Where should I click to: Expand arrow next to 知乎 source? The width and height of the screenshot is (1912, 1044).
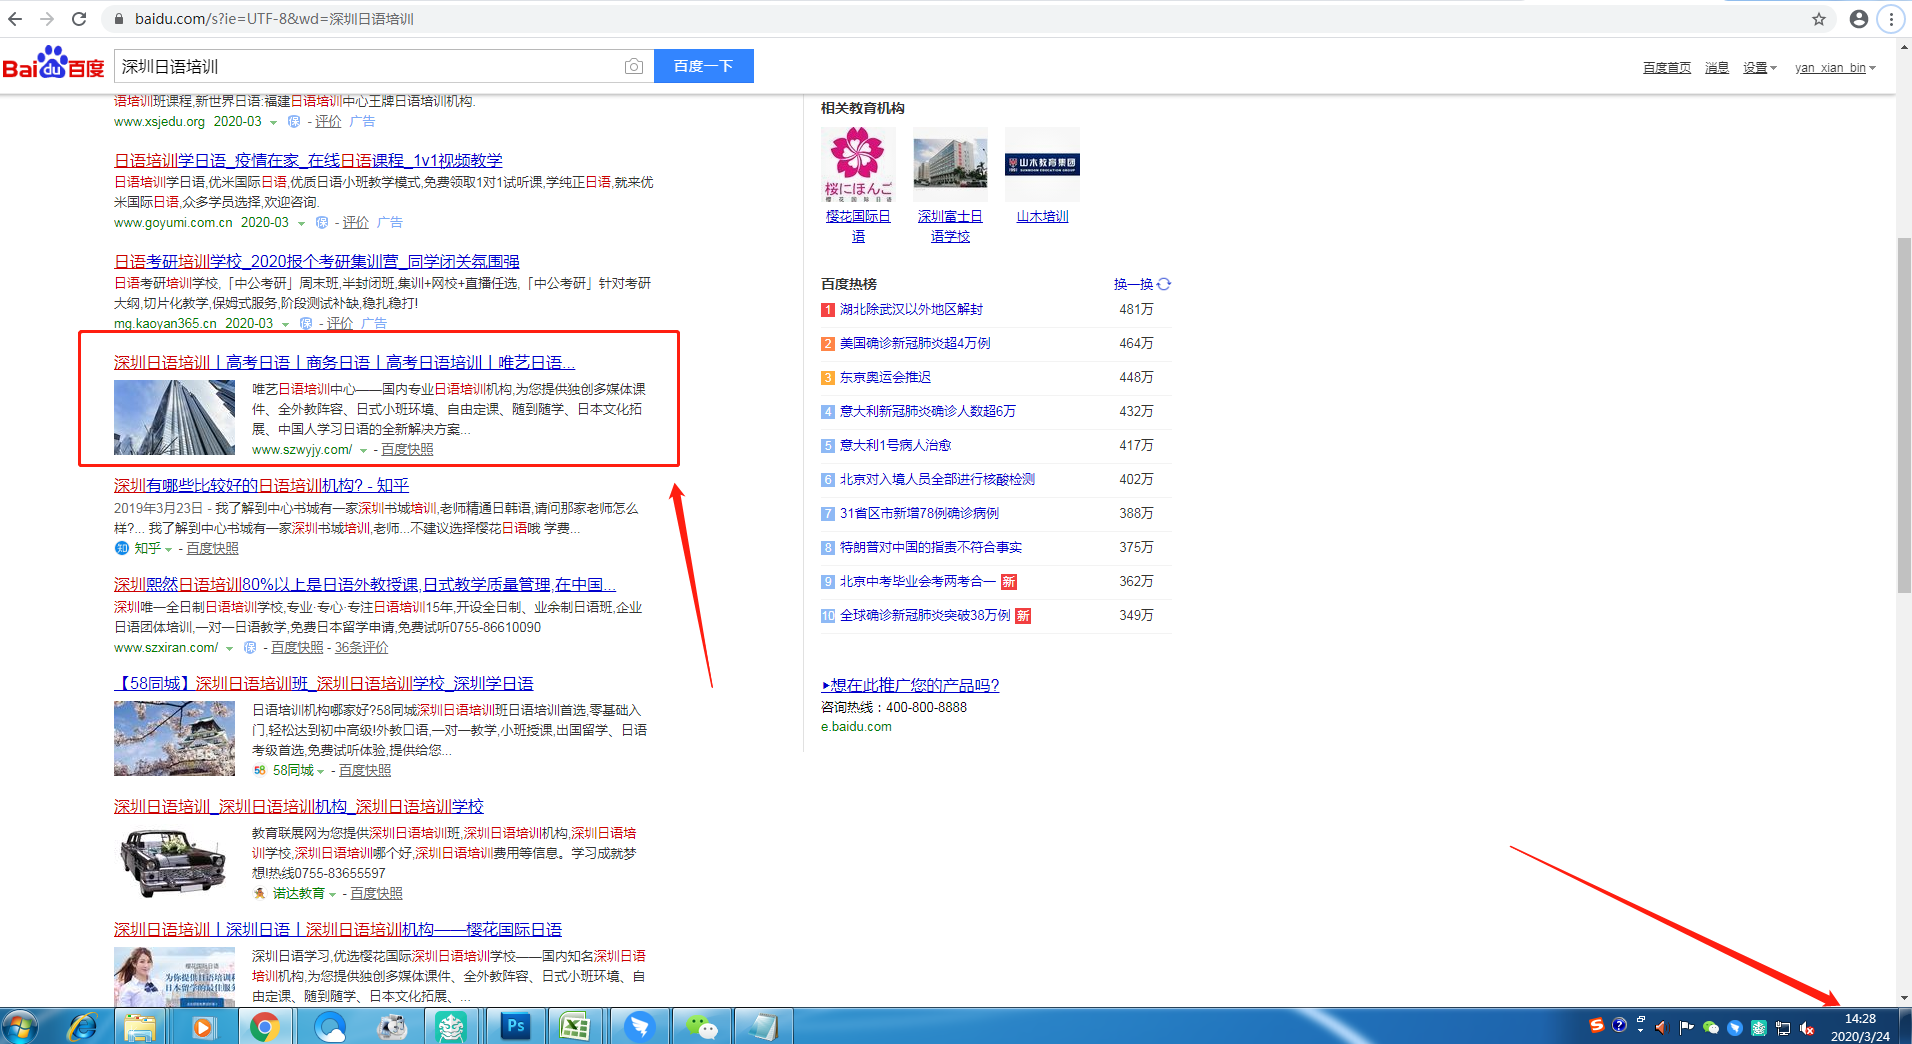pyautogui.click(x=168, y=549)
